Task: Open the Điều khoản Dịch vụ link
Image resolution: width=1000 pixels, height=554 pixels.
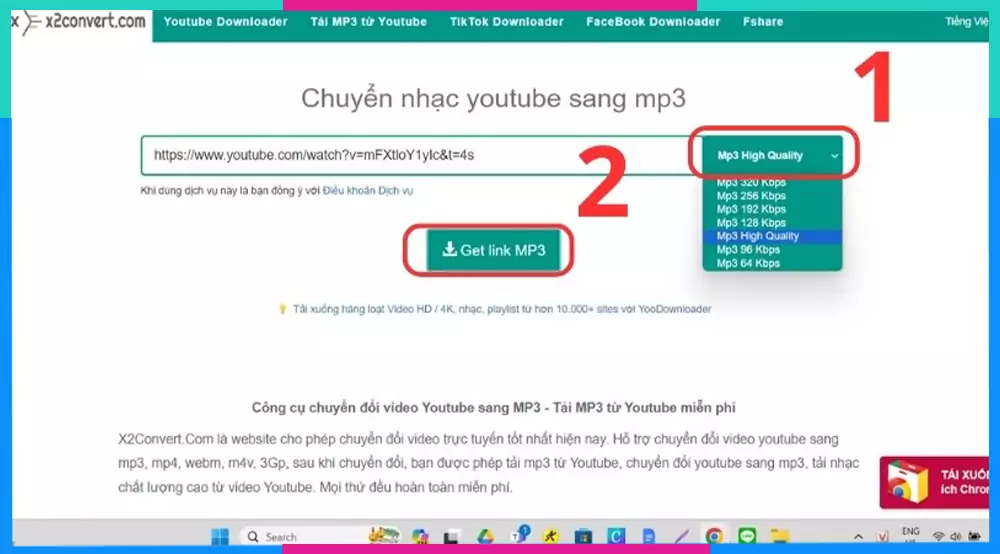Action: click(367, 191)
